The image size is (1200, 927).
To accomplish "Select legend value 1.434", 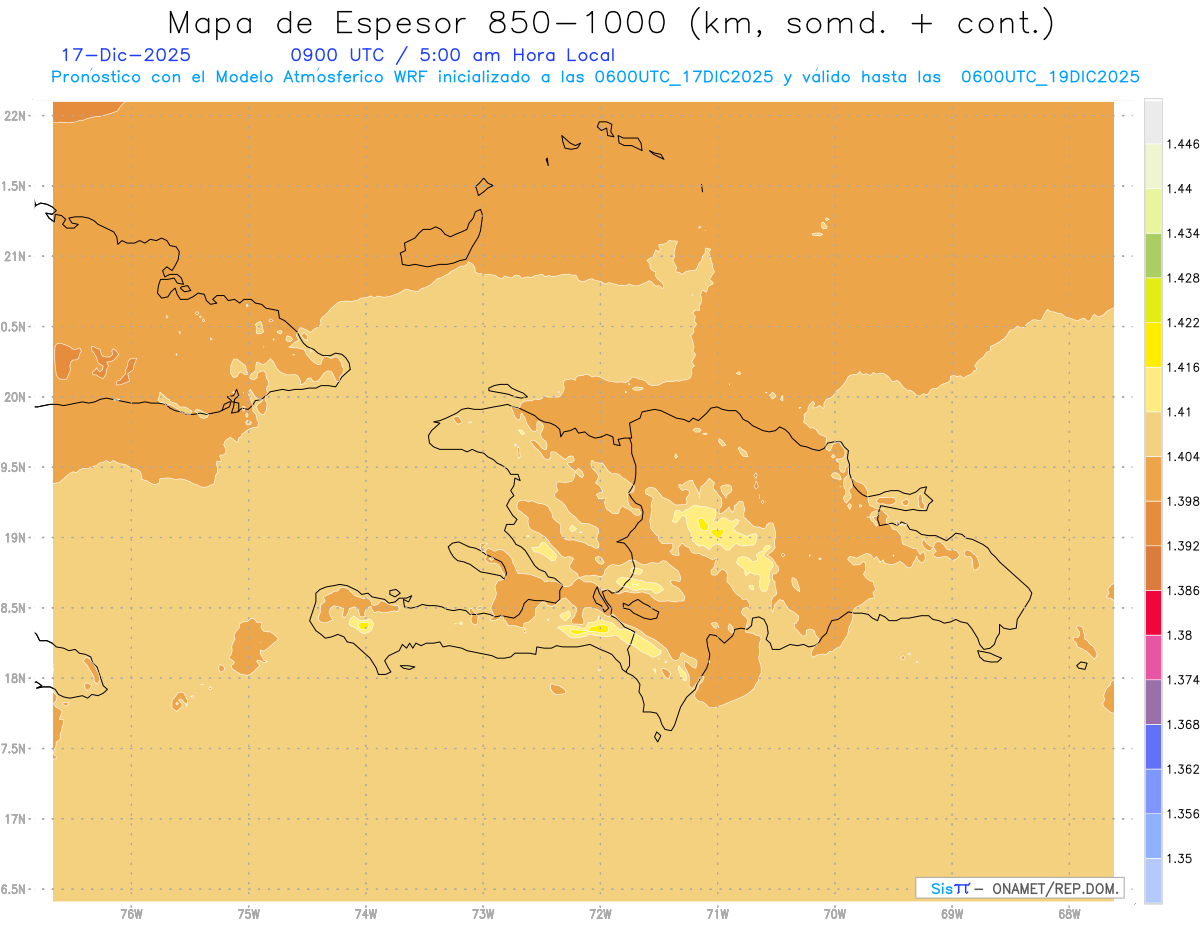I will tap(1182, 233).
